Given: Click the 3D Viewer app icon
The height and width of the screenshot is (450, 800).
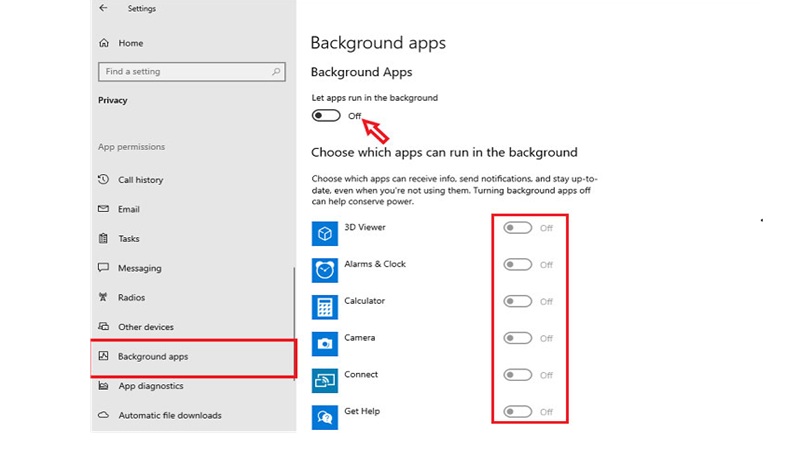Looking at the screenshot, I should point(325,234).
